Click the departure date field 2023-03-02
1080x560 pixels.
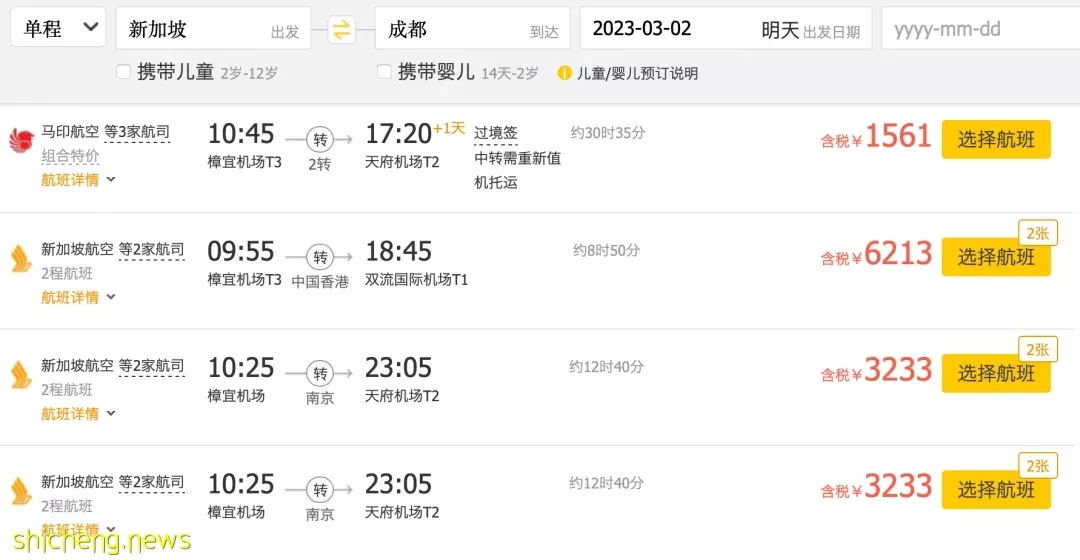click(x=726, y=28)
